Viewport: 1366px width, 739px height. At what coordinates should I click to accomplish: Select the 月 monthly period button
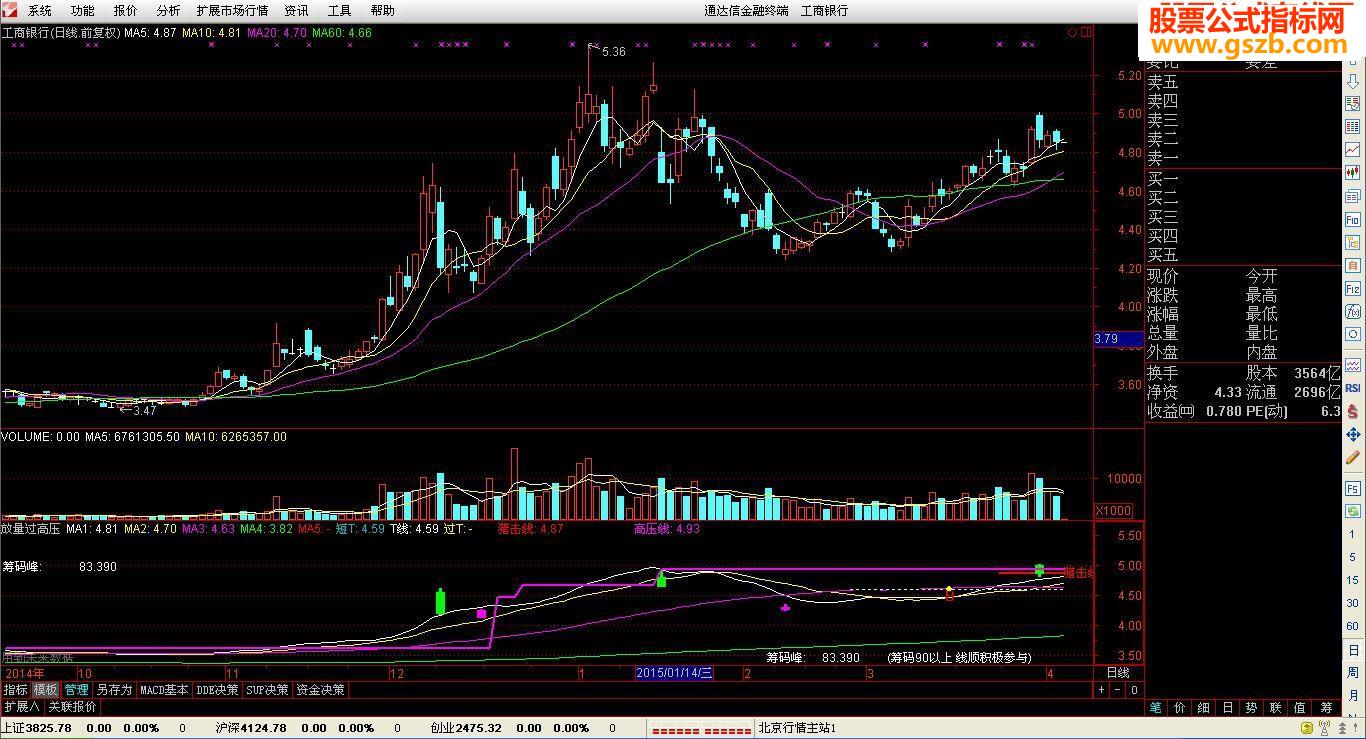click(1353, 695)
